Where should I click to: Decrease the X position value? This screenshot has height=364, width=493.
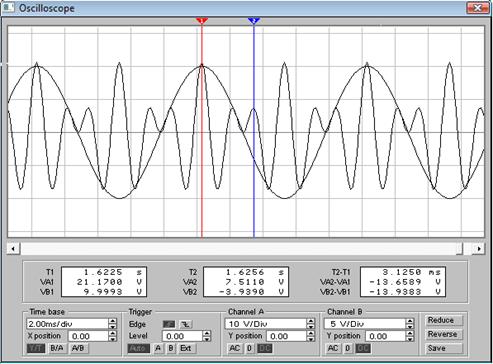coord(113,339)
